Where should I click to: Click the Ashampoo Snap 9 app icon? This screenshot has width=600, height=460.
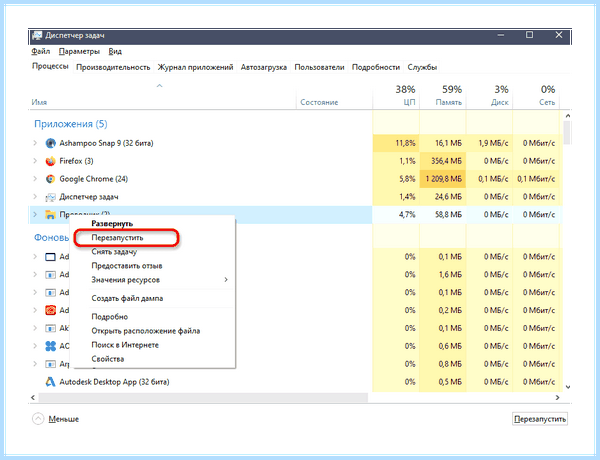[51, 143]
